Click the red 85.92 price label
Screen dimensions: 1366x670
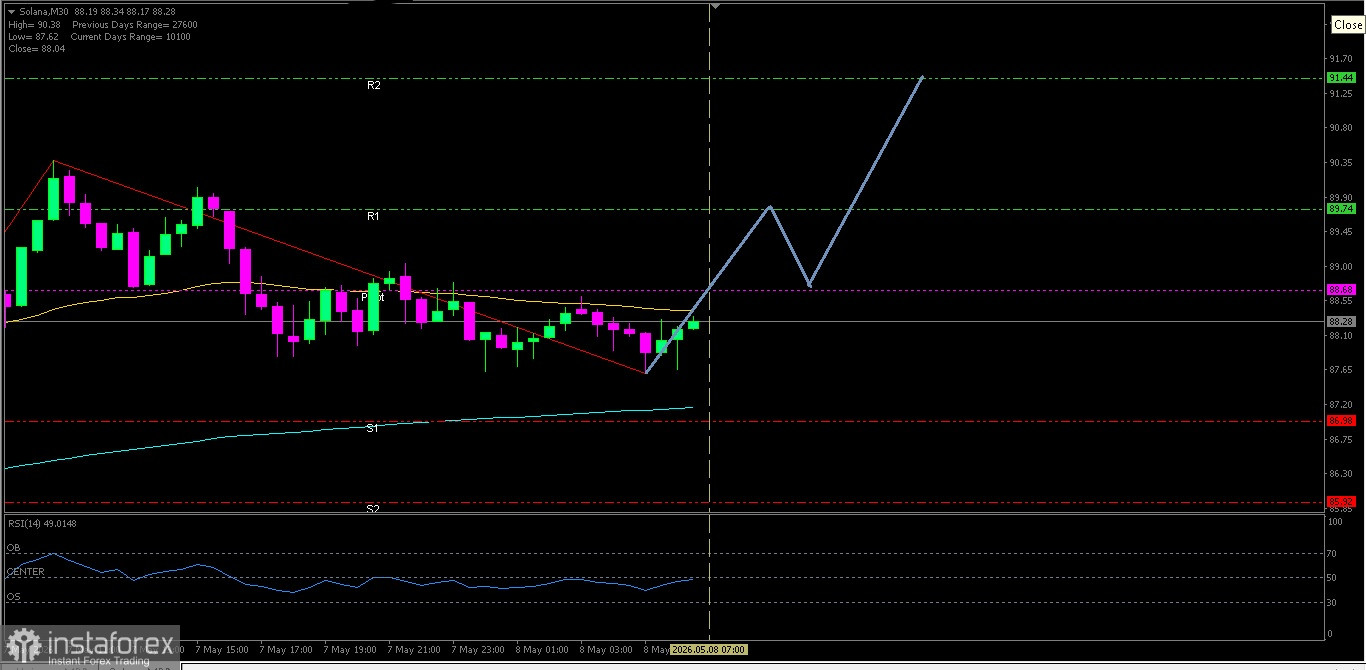[1341, 502]
